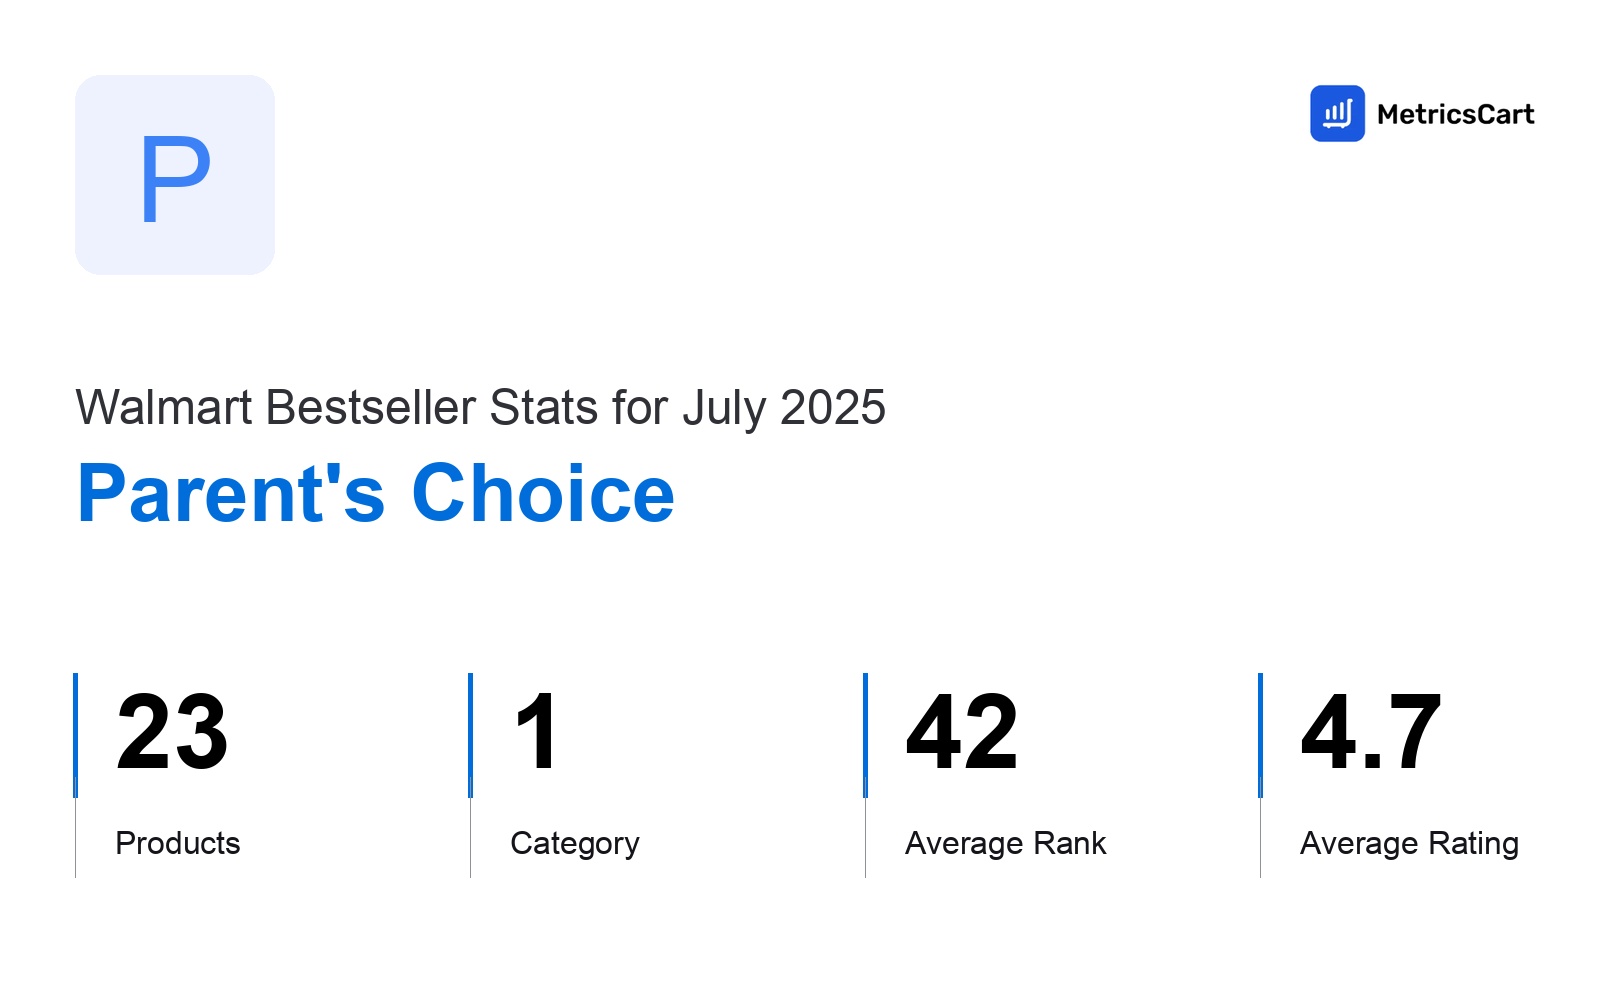Click the blue letter P glyph
Screen dimensions: 1600x1000
coord(175,179)
